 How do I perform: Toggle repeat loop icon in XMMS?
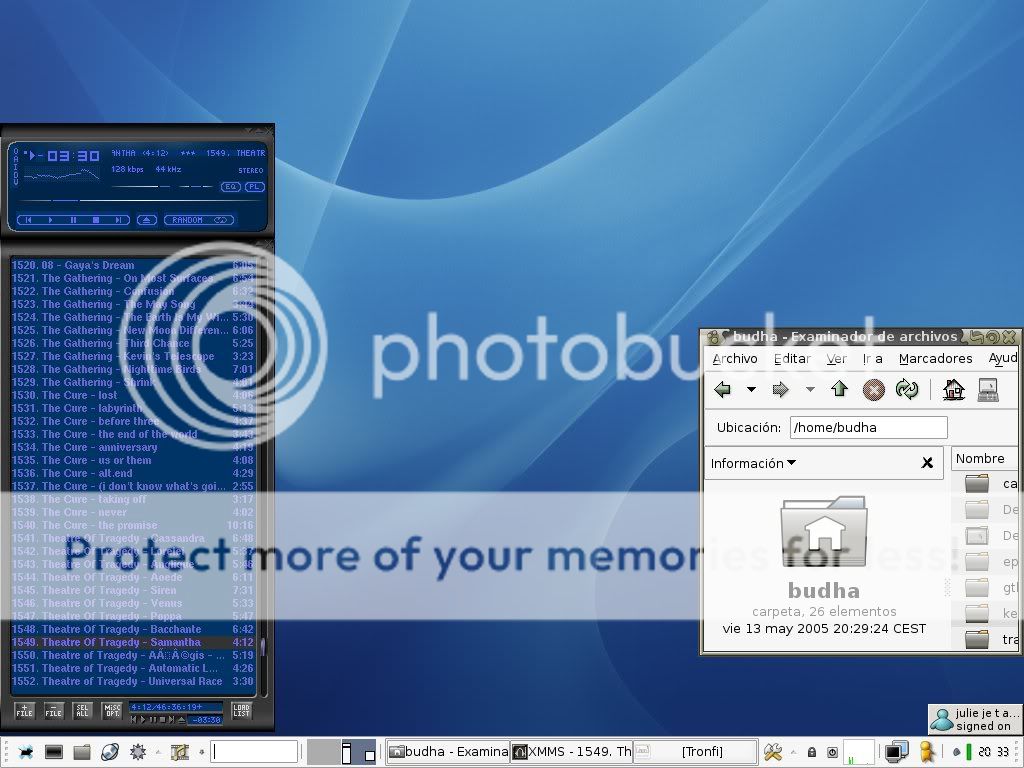221,220
